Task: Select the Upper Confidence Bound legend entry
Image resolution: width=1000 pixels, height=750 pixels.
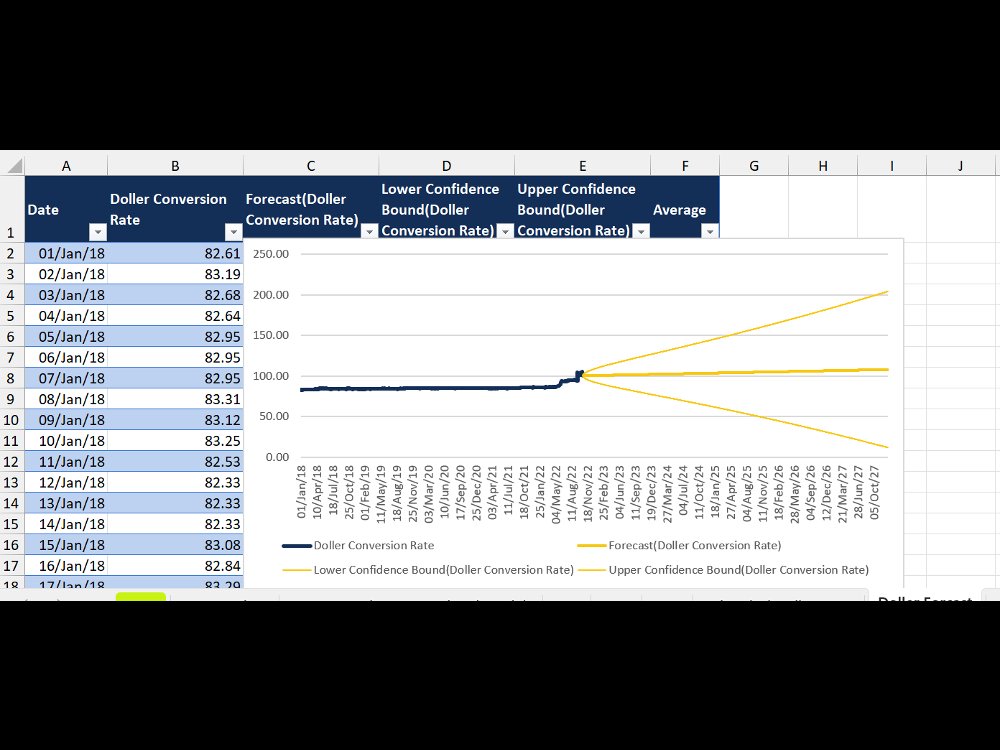Action: [x=723, y=570]
